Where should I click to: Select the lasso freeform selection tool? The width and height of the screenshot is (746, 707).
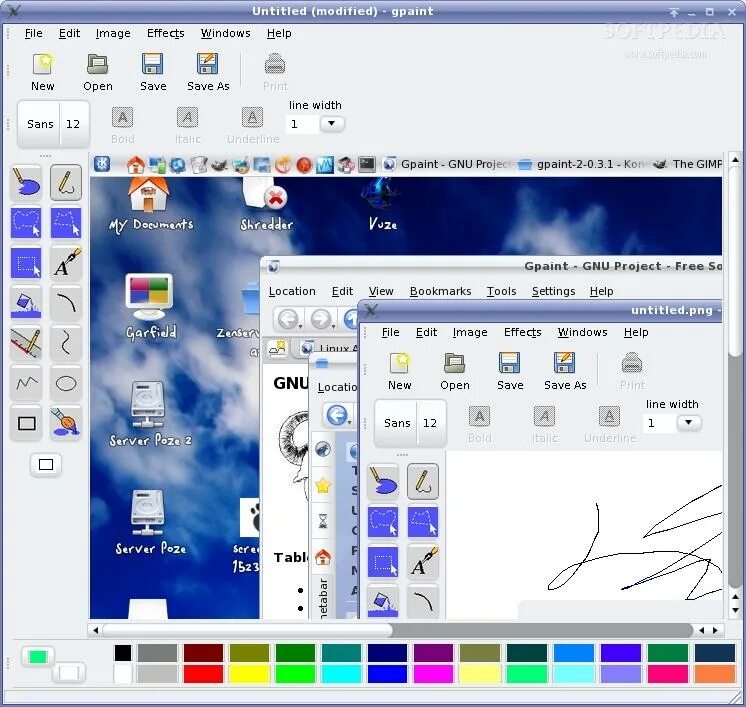coord(26,223)
